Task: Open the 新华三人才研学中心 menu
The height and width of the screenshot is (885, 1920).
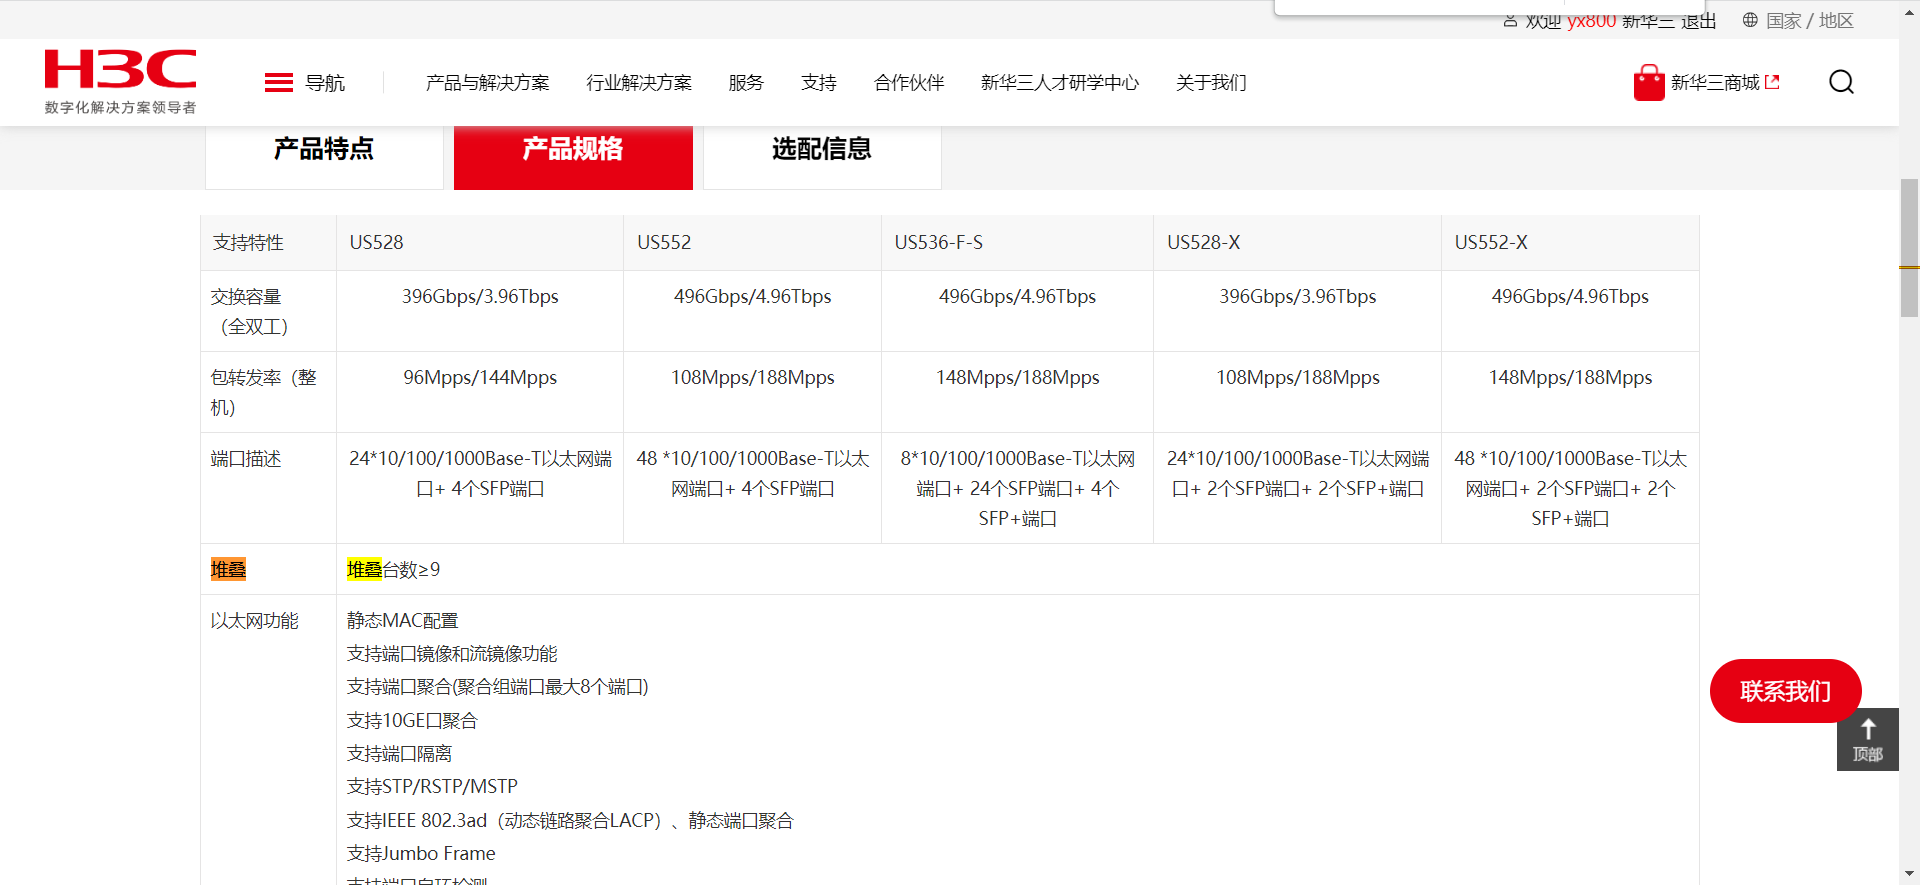Action: (1060, 83)
